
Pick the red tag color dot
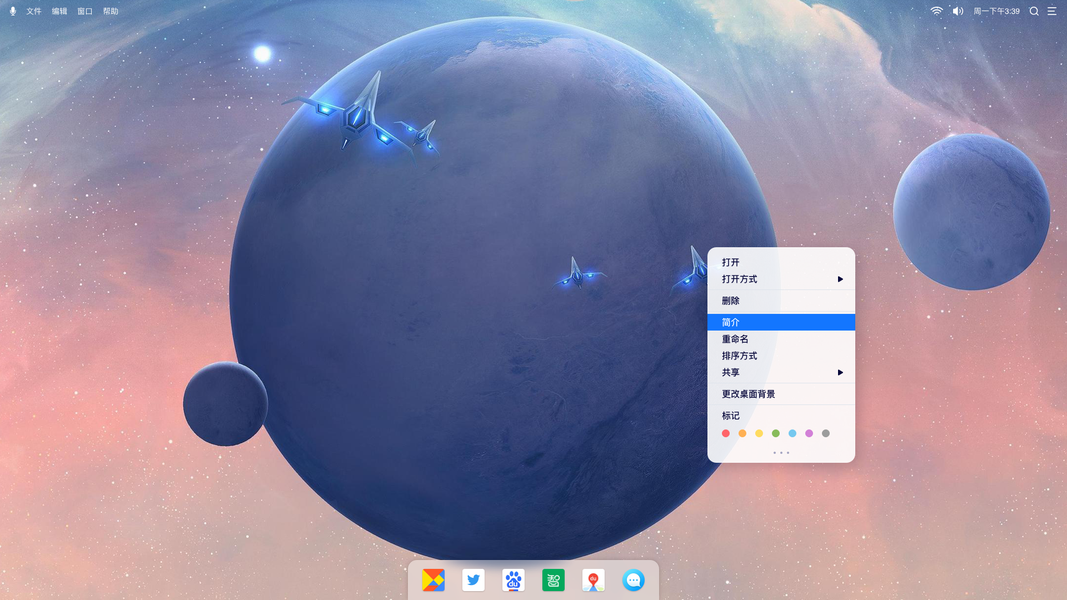[x=725, y=433]
